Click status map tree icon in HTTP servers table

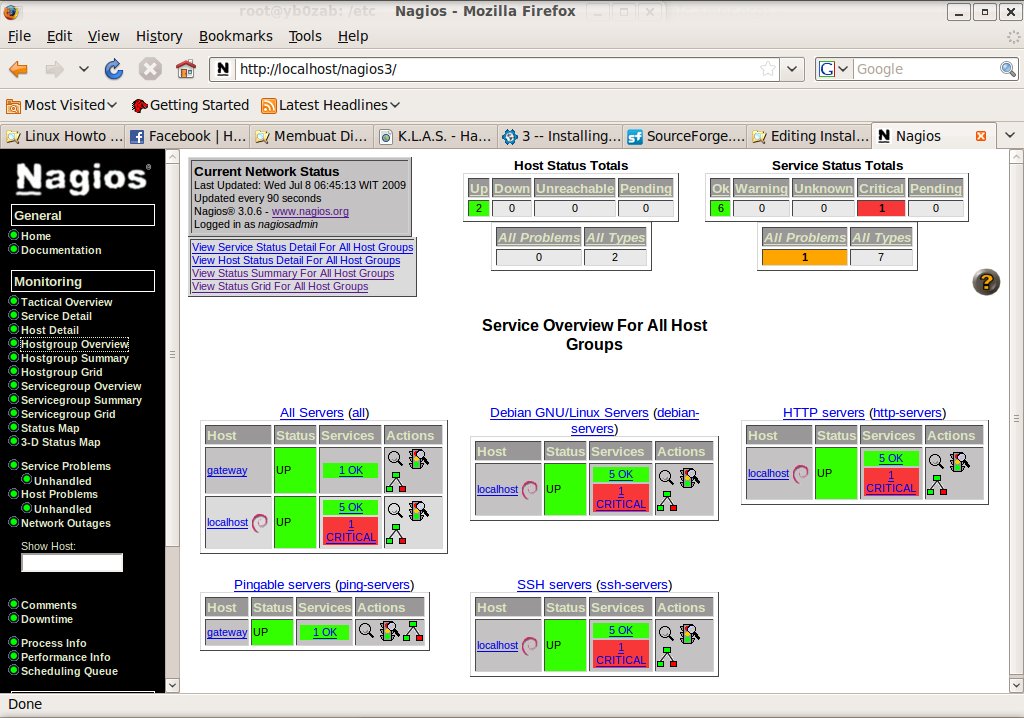(936, 486)
